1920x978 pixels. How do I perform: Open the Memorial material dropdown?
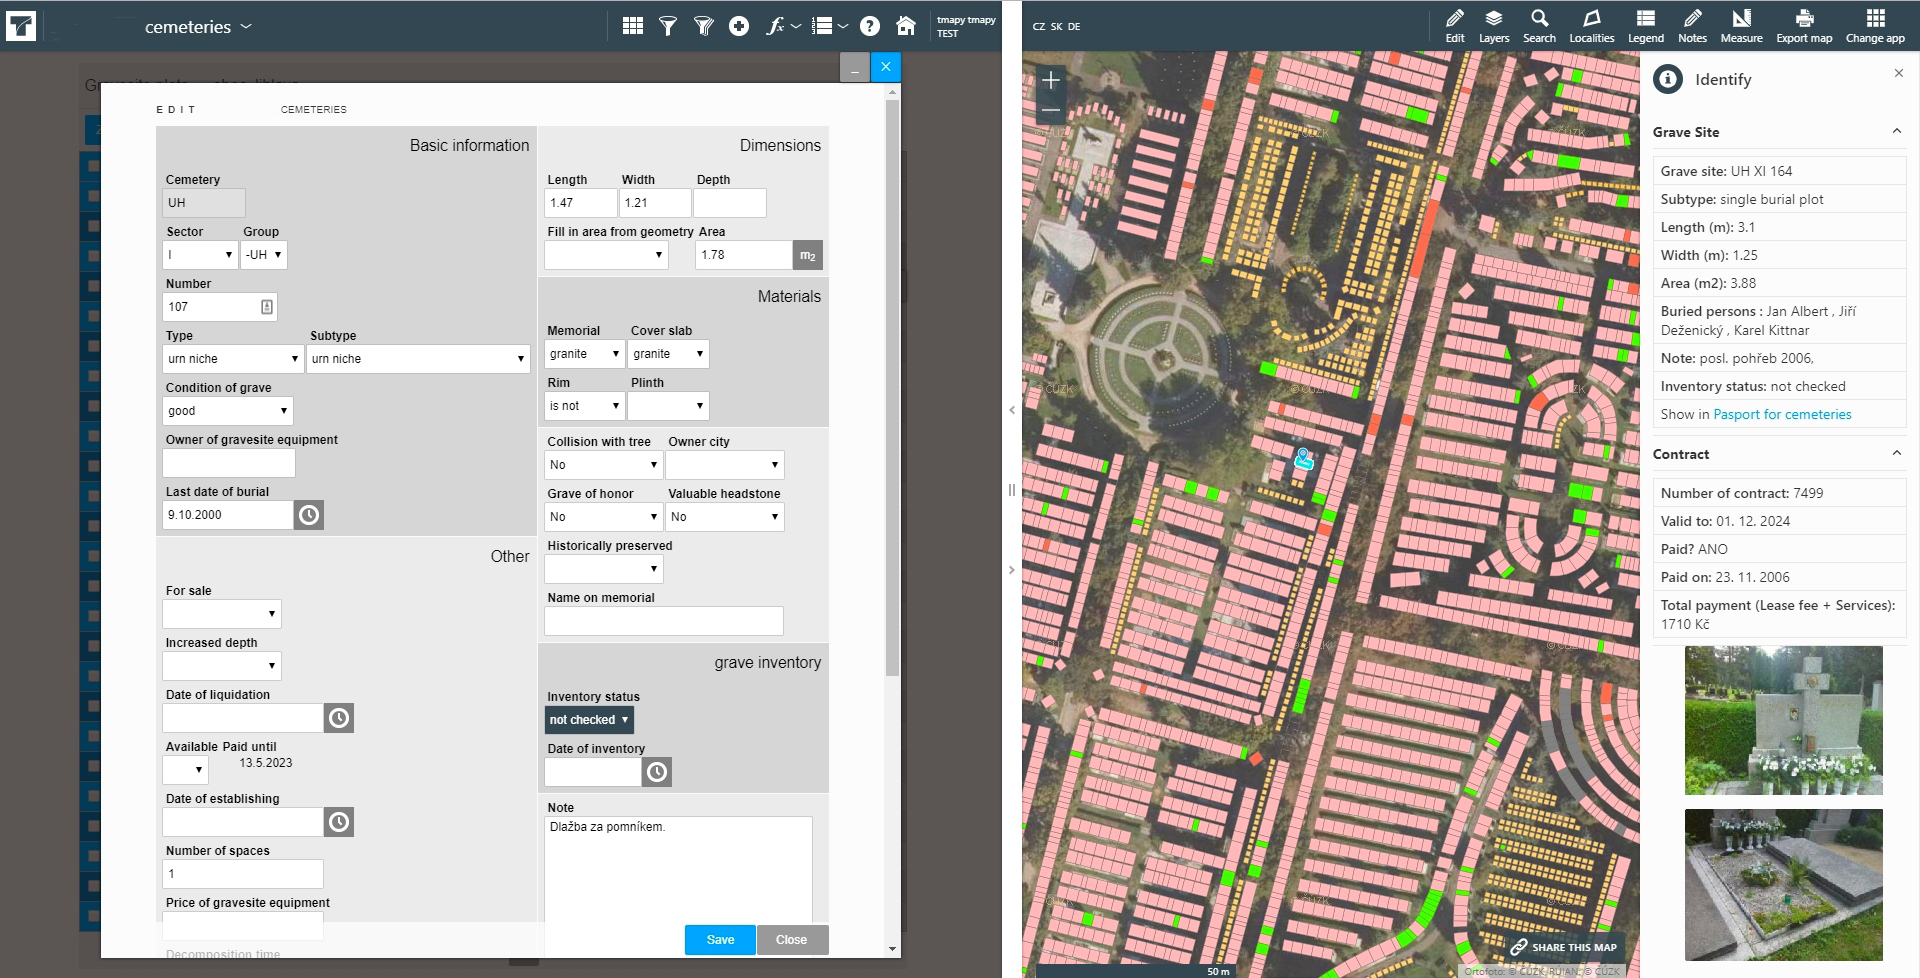(x=585, y=354)
